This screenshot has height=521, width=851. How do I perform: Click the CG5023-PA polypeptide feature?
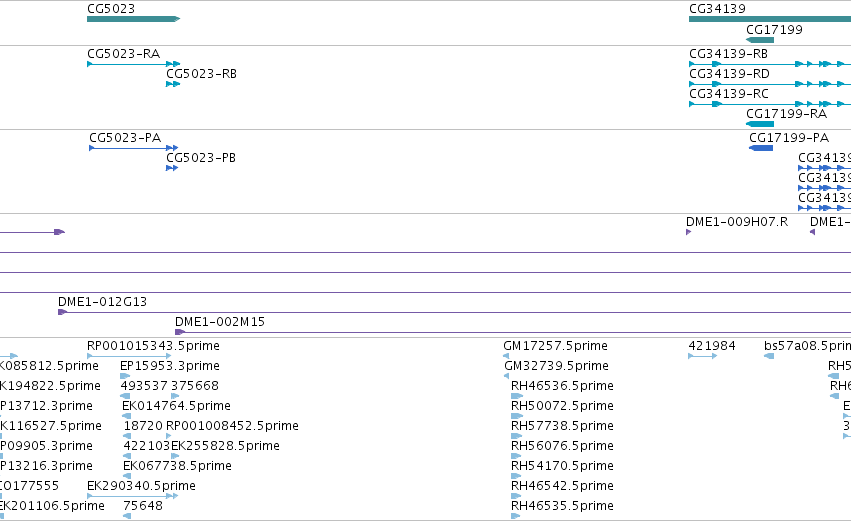point(134,148)
